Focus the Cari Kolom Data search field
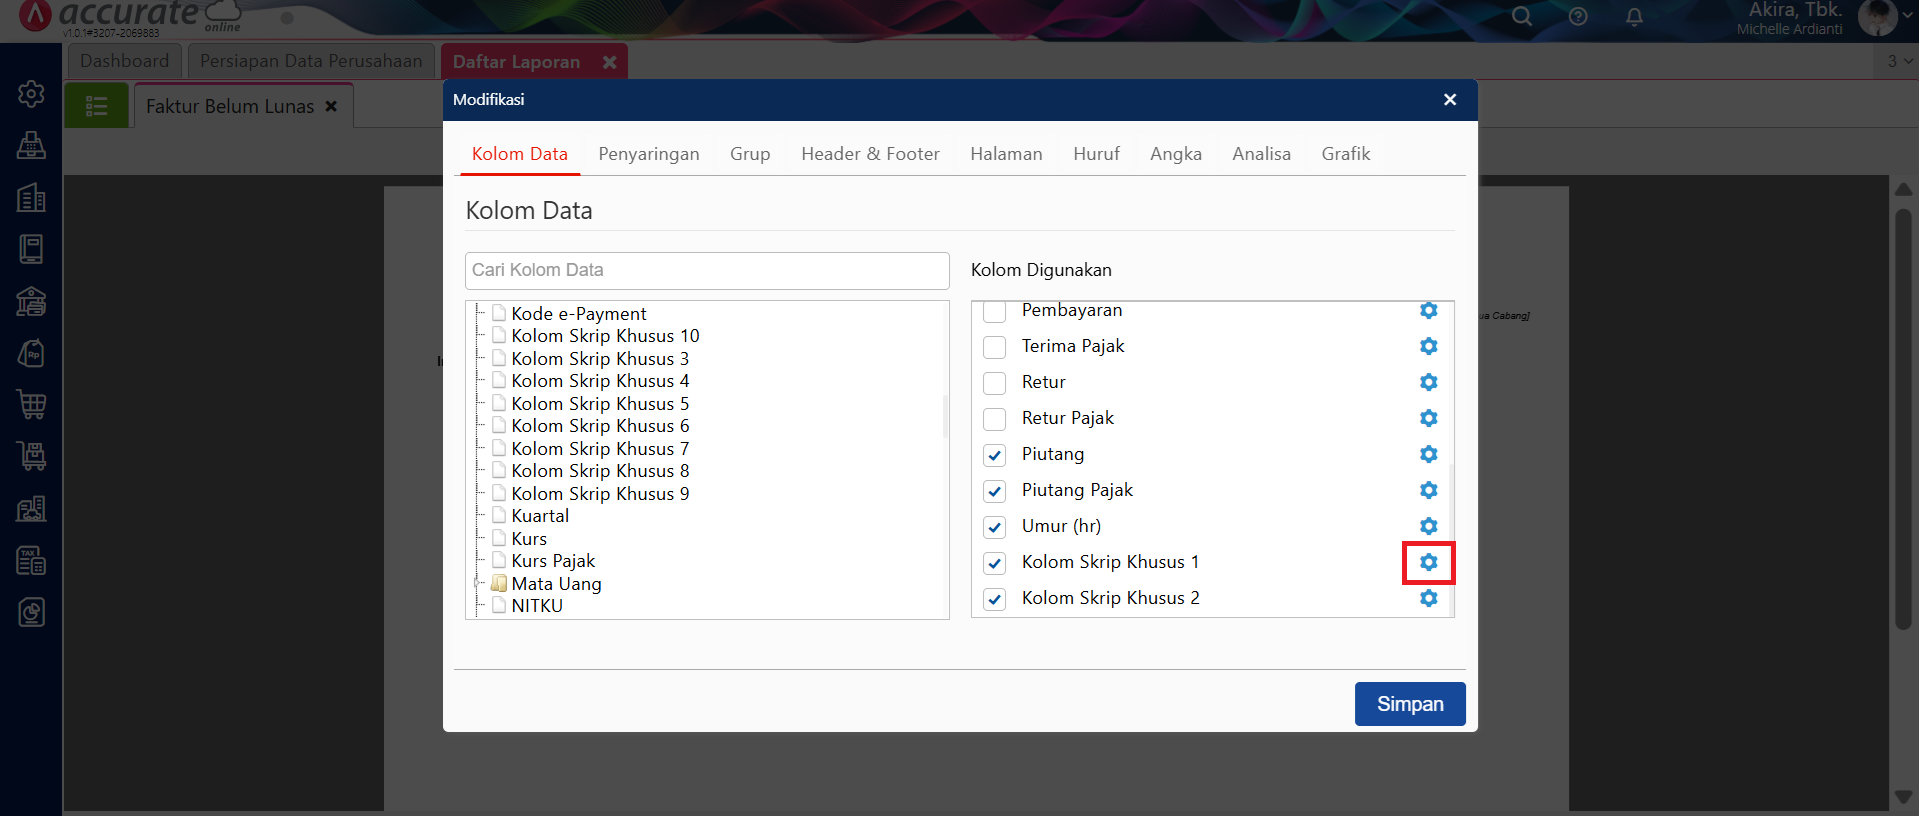Image resolution: width=1919 pixels, height=816 pixels. 706,270
